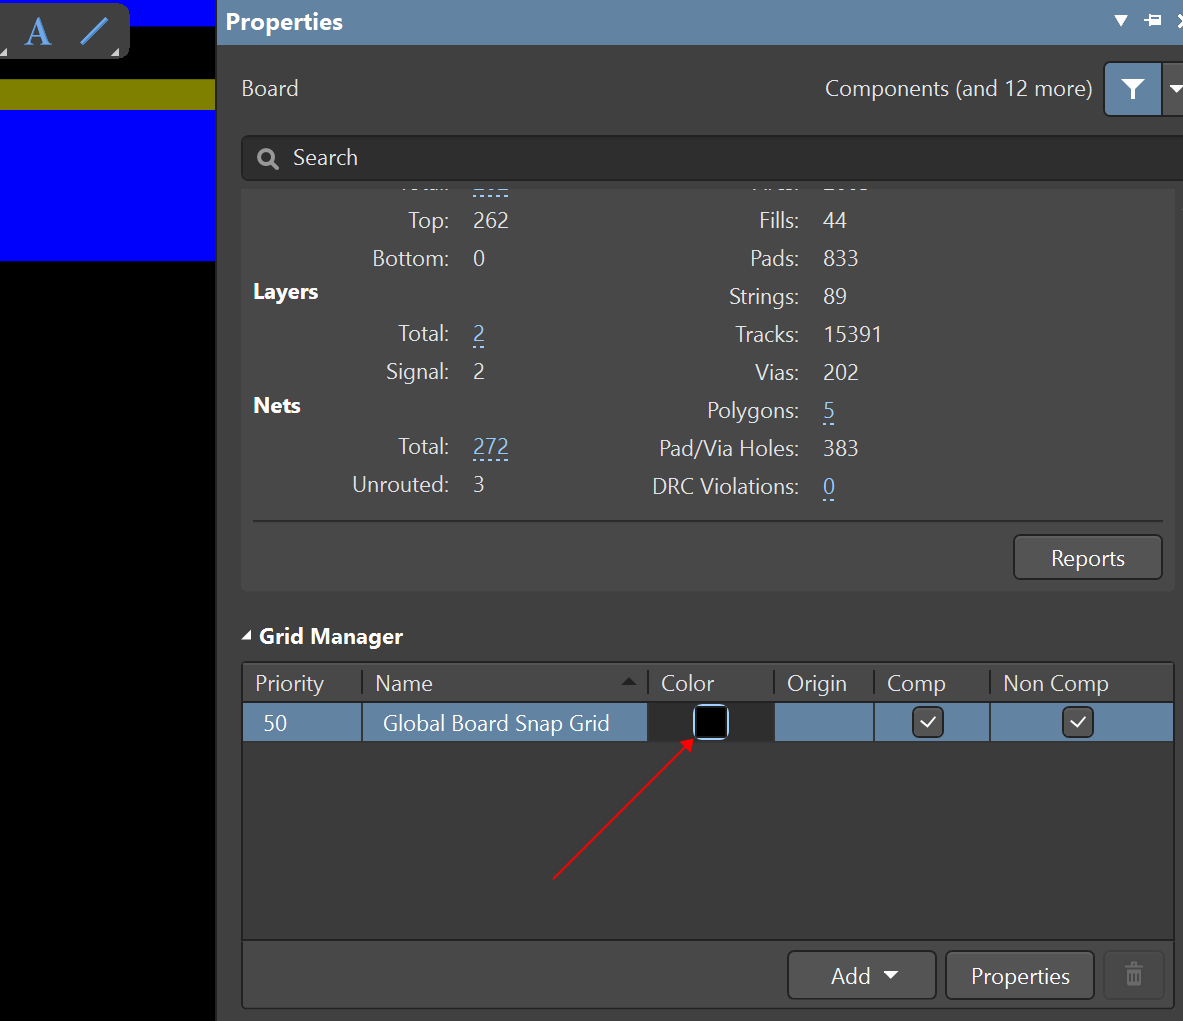This screenshot has height=1021, width=1183.
Task: Open the filter dropdown arrow
Action: pos(1174,89)
